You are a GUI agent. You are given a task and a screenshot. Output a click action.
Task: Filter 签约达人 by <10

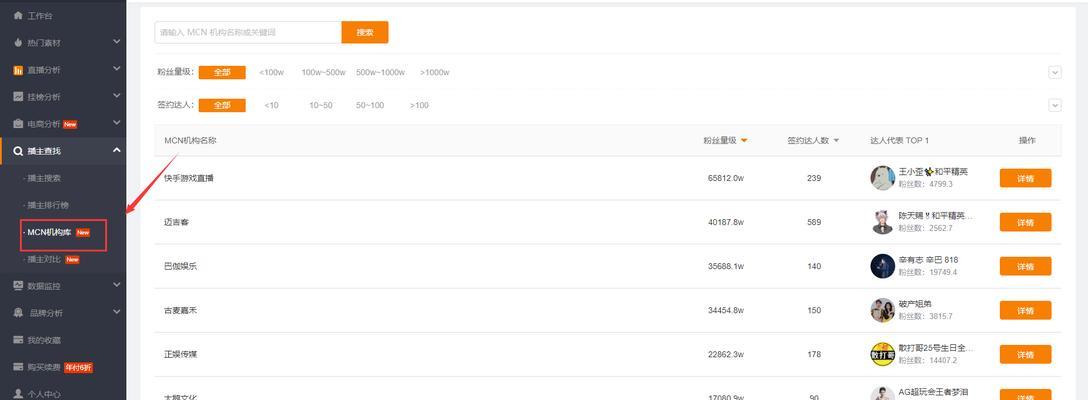[x=271, y=106]
